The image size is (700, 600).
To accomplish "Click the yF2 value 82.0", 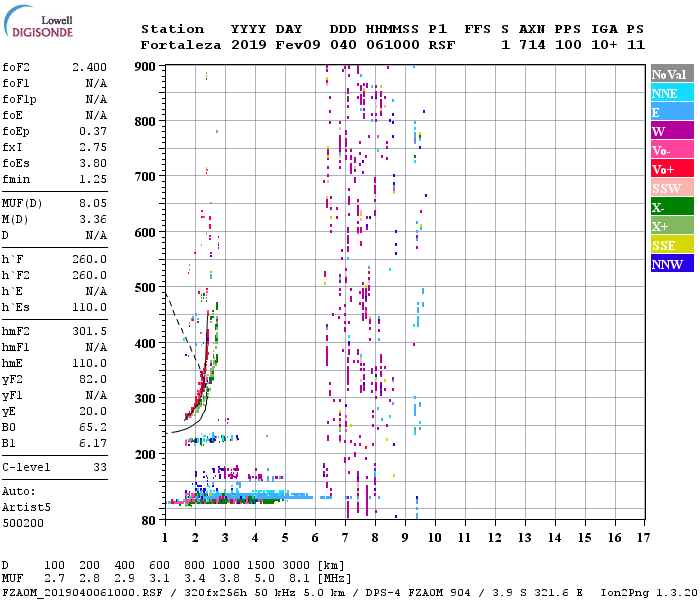I will (x=93, y=379).
